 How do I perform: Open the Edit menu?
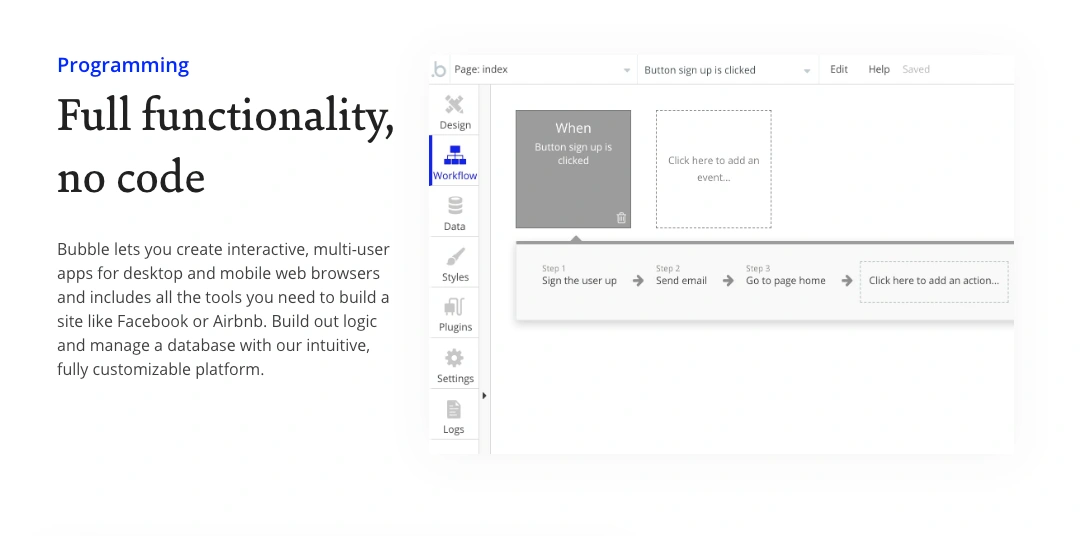[x=839, y=69]
